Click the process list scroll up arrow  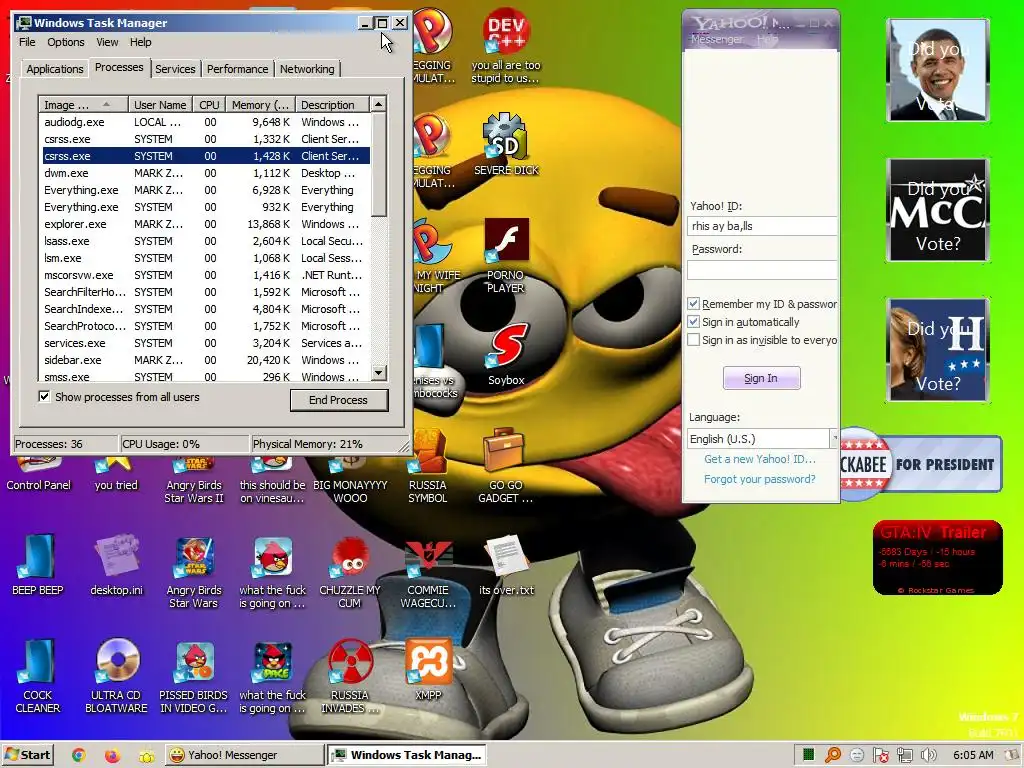(379, 104)
